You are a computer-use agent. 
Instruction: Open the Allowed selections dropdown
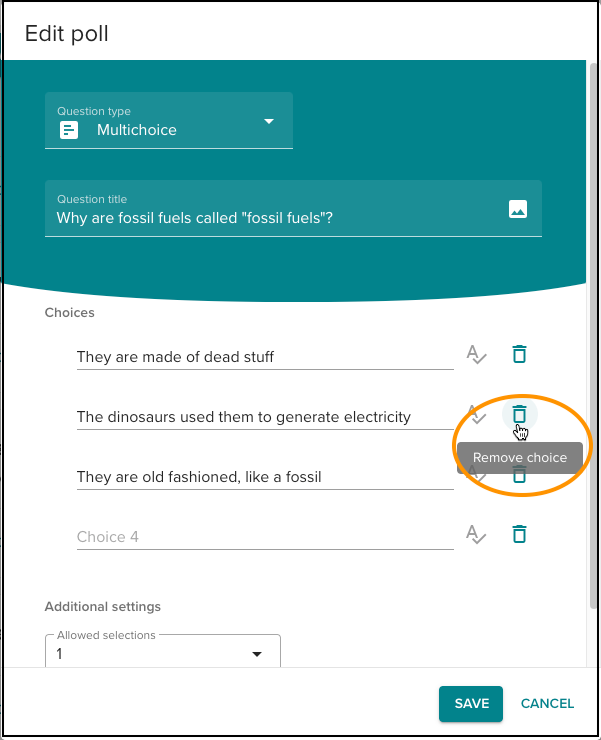coord(163,653)
